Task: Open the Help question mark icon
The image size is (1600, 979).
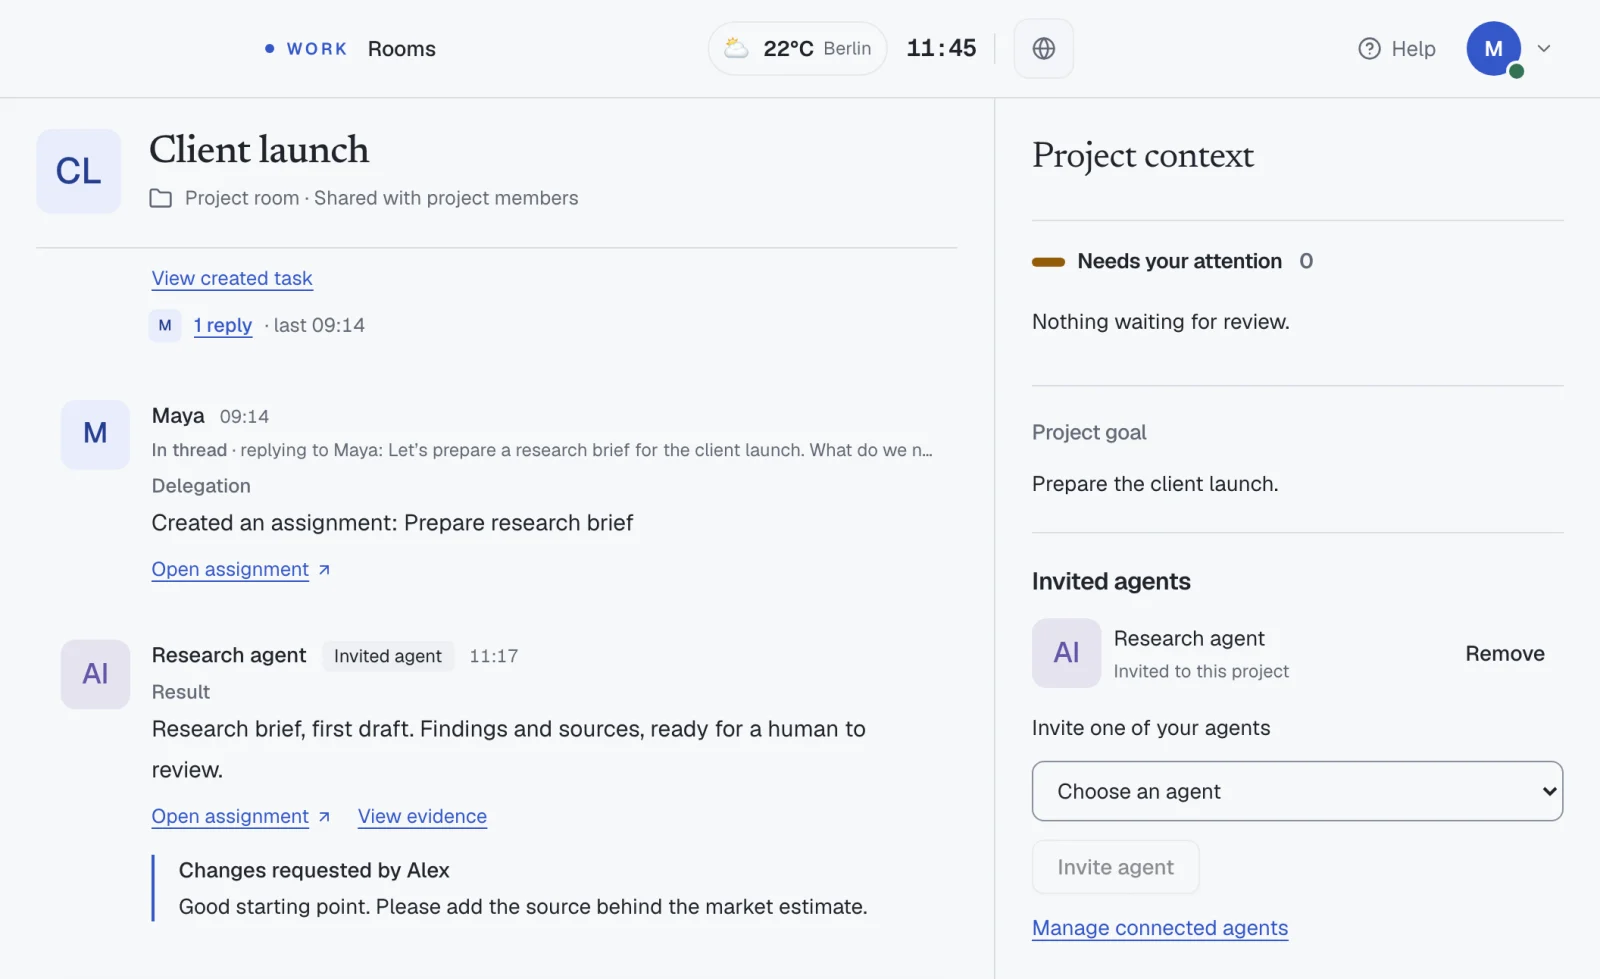Action: tap(1369, 48)
